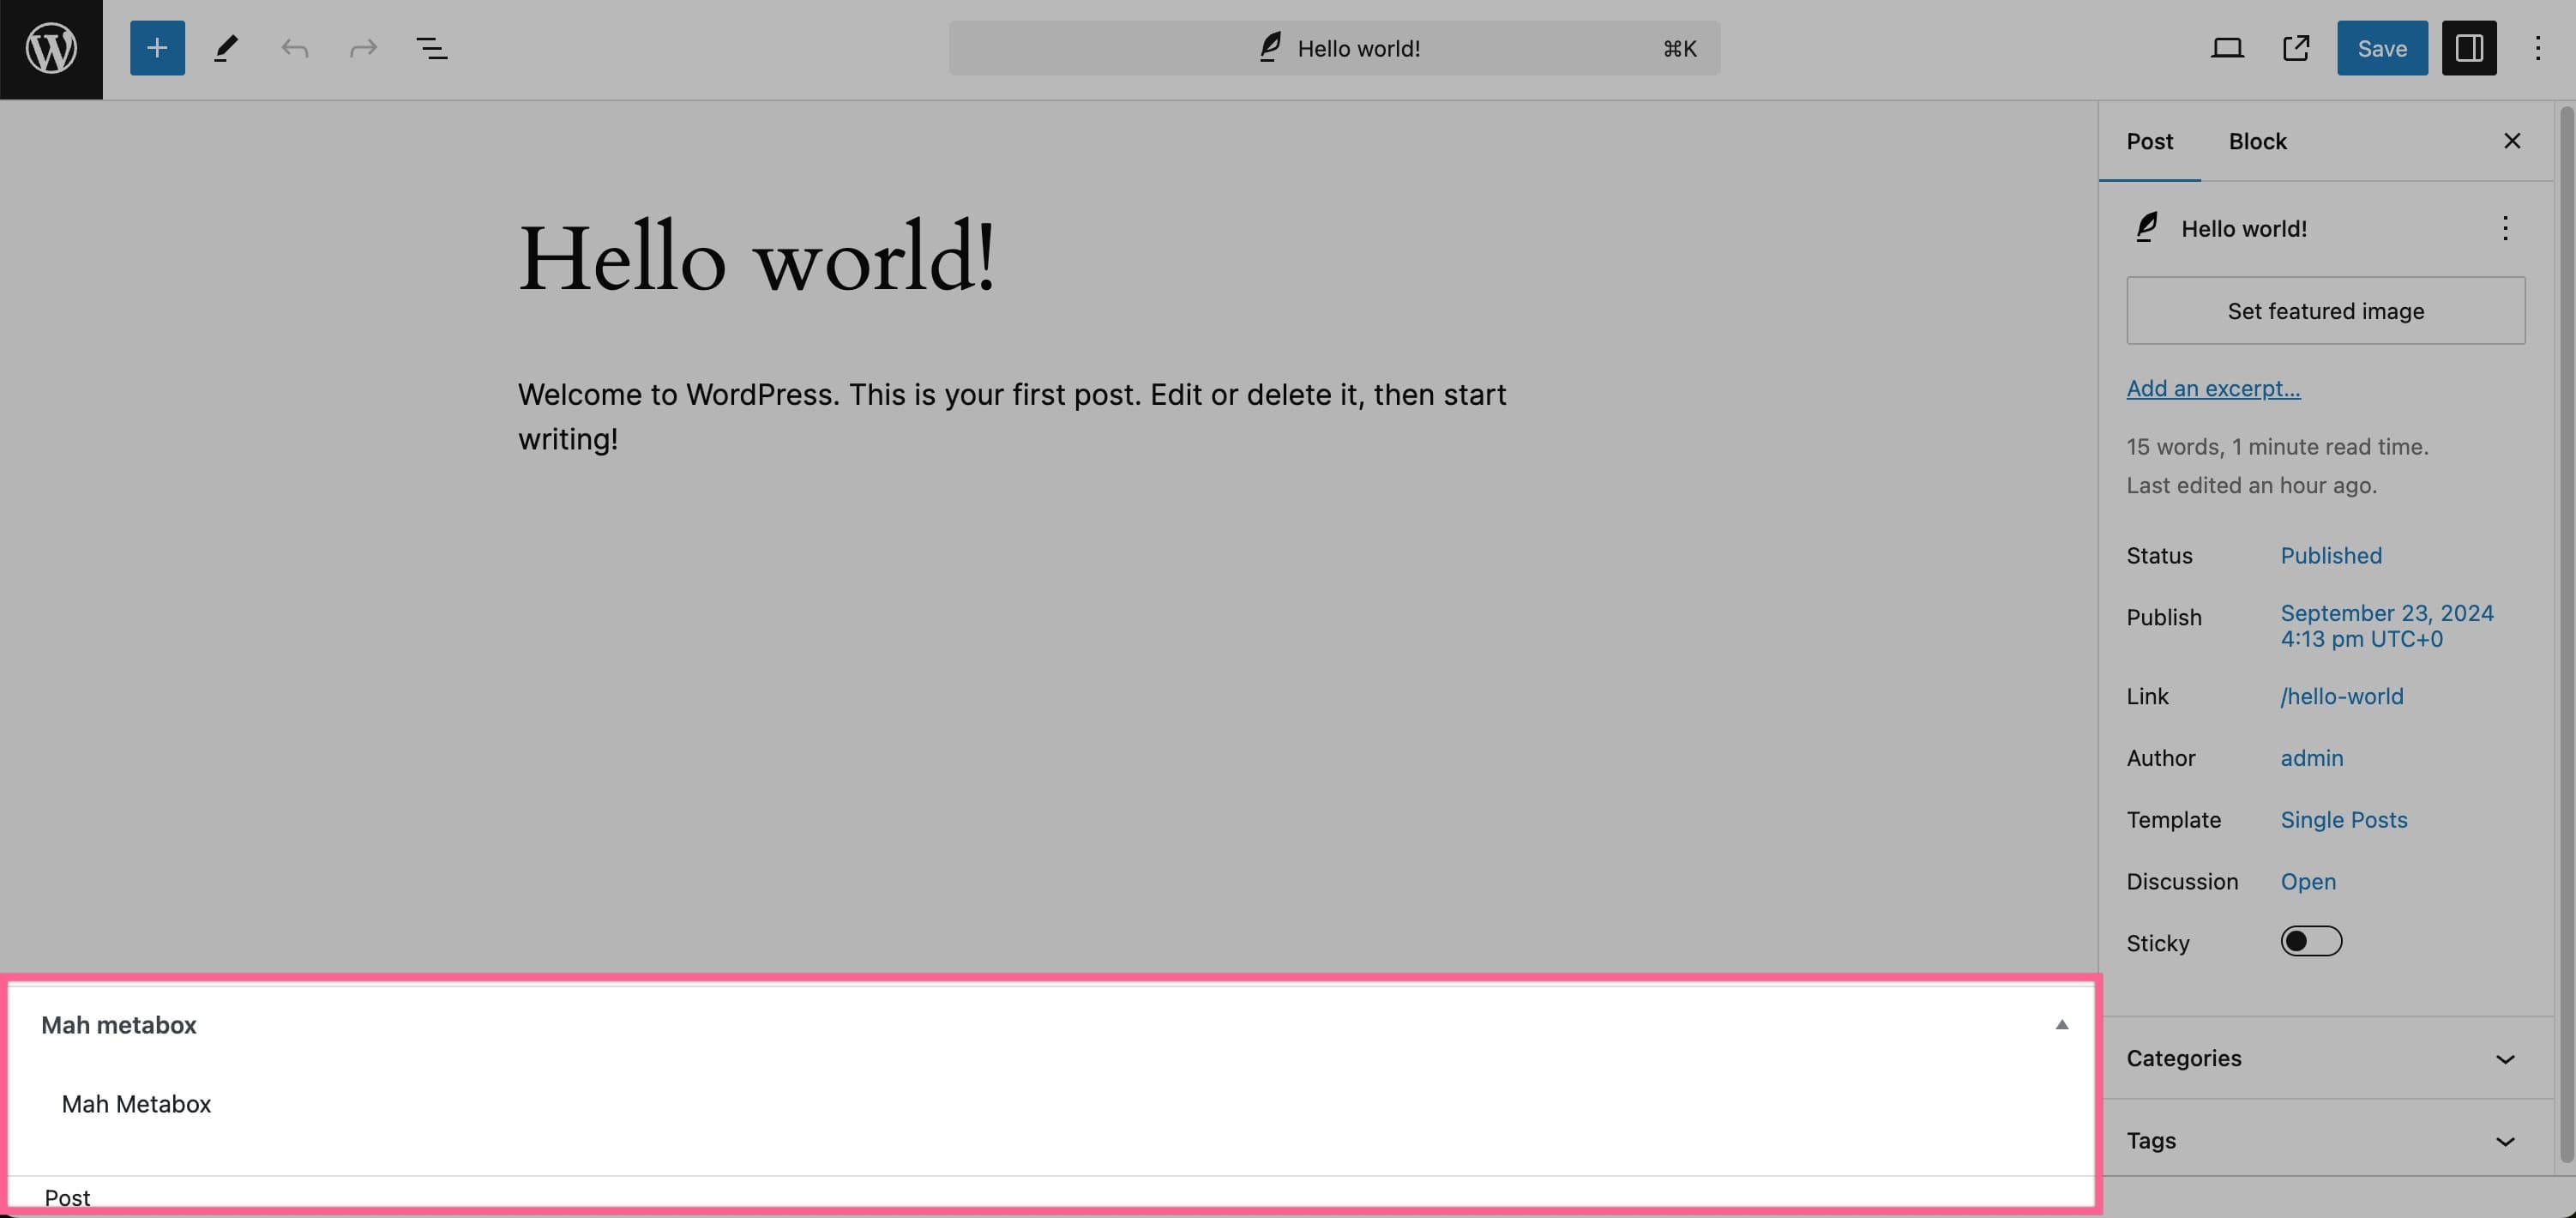Collapse the Mah metabox panel triangle
2576x1218 pixels.
pyautogui.click(x=2061, y=1024)
